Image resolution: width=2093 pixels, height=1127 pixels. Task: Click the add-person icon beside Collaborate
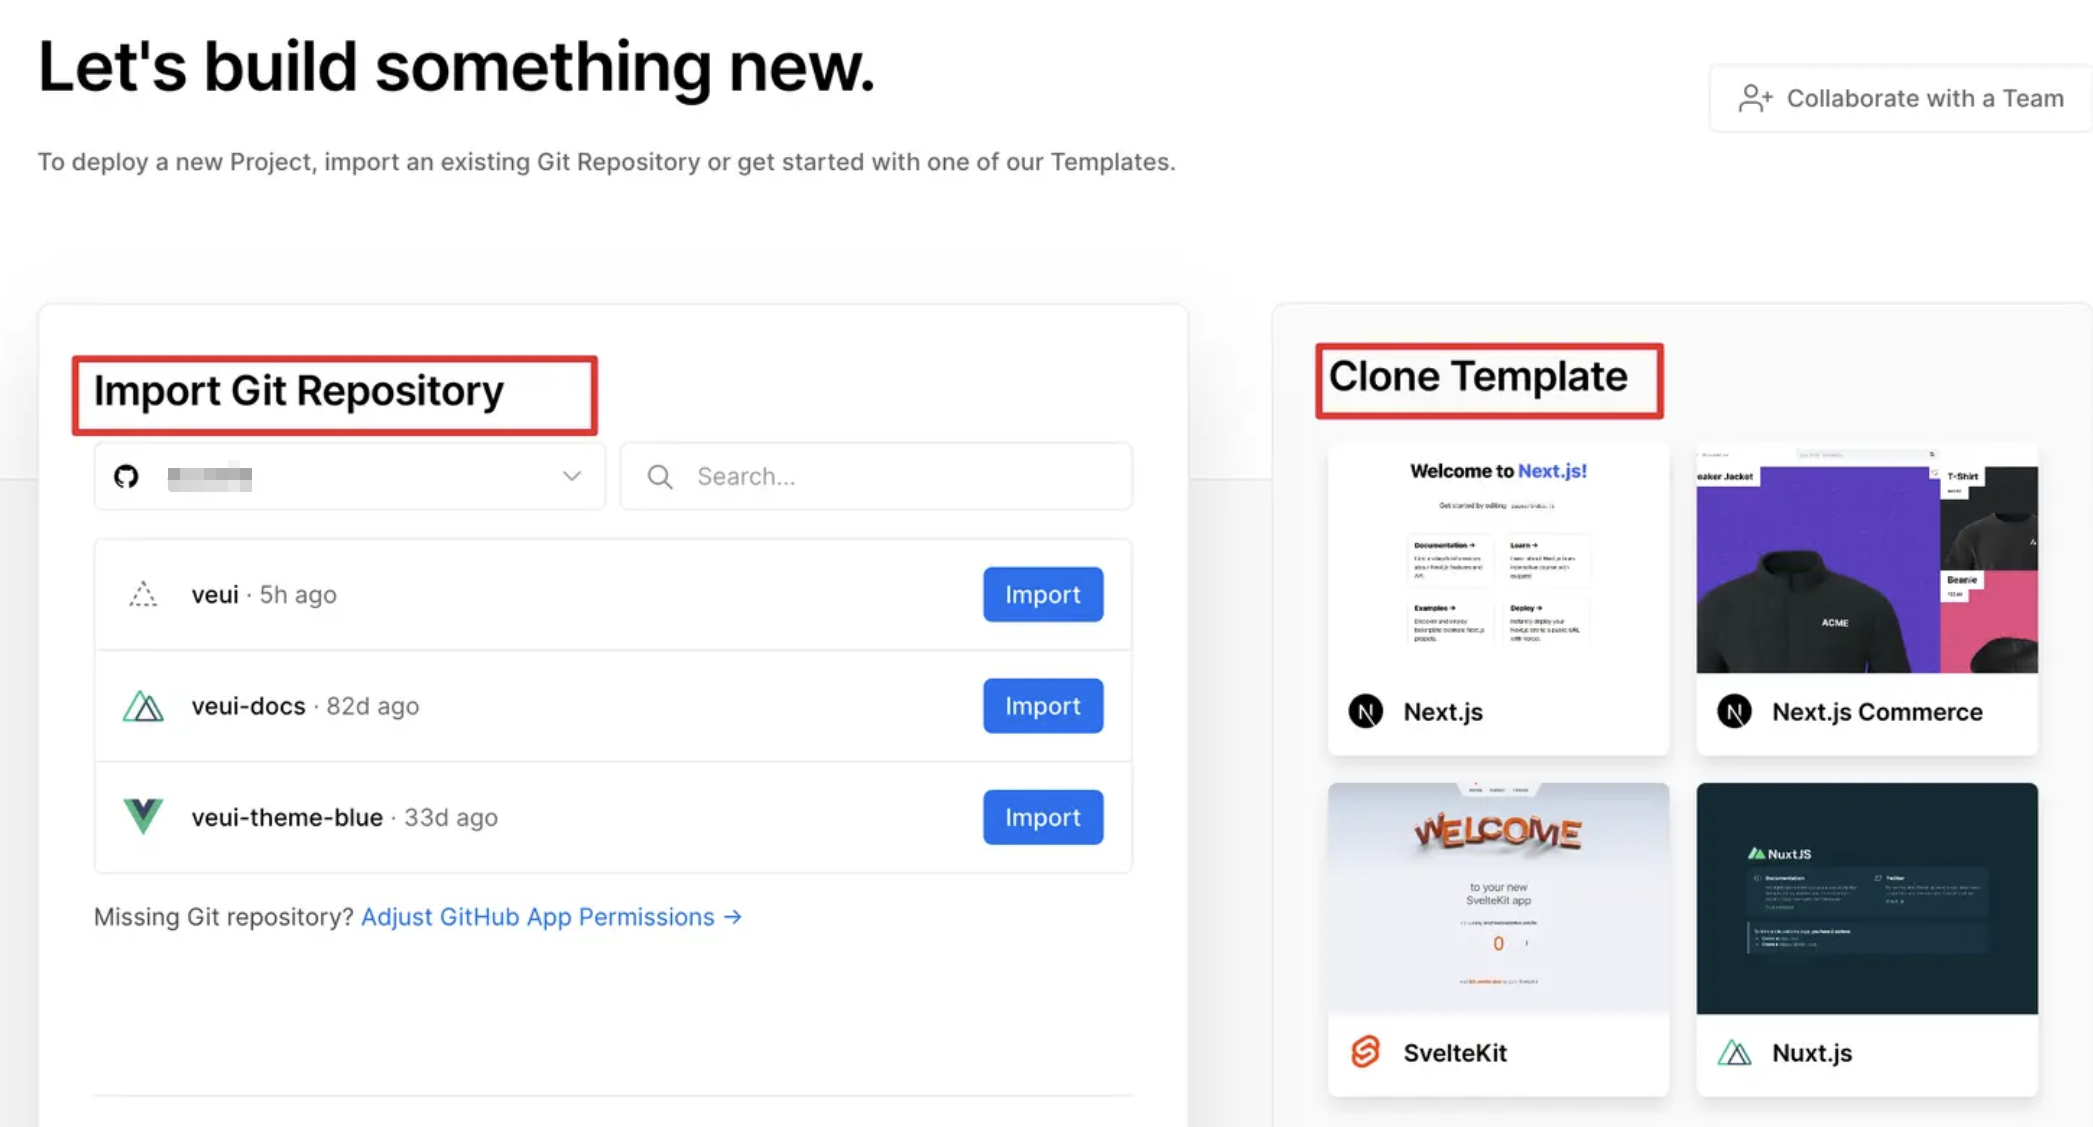(x=1755, y=98)
